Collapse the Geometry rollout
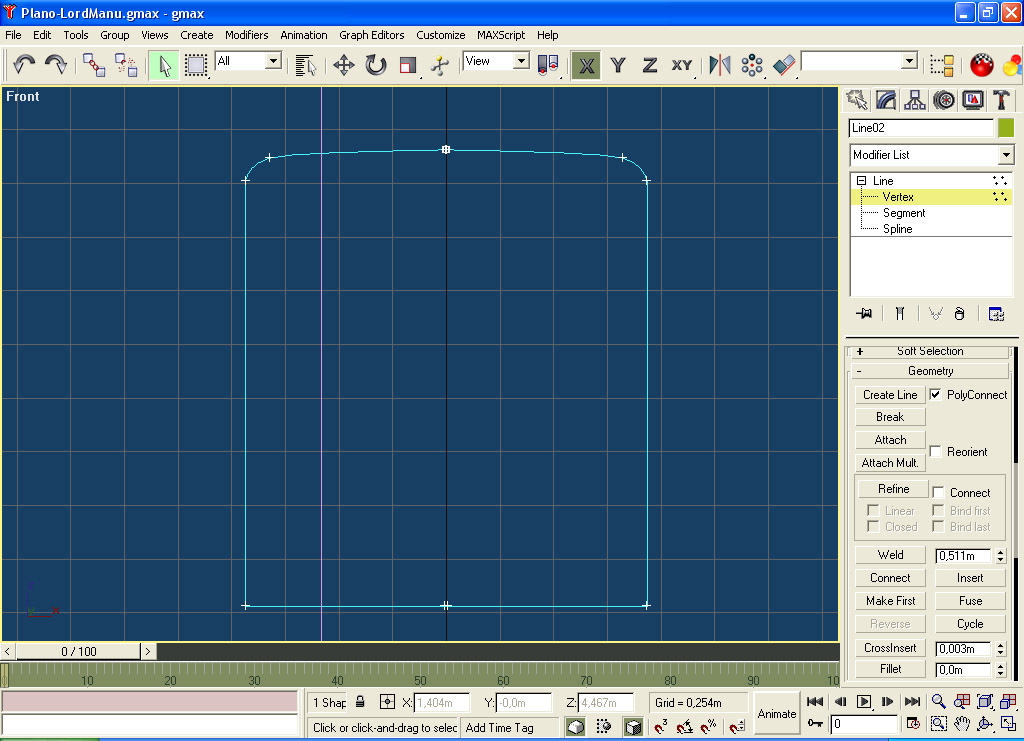 930,371
